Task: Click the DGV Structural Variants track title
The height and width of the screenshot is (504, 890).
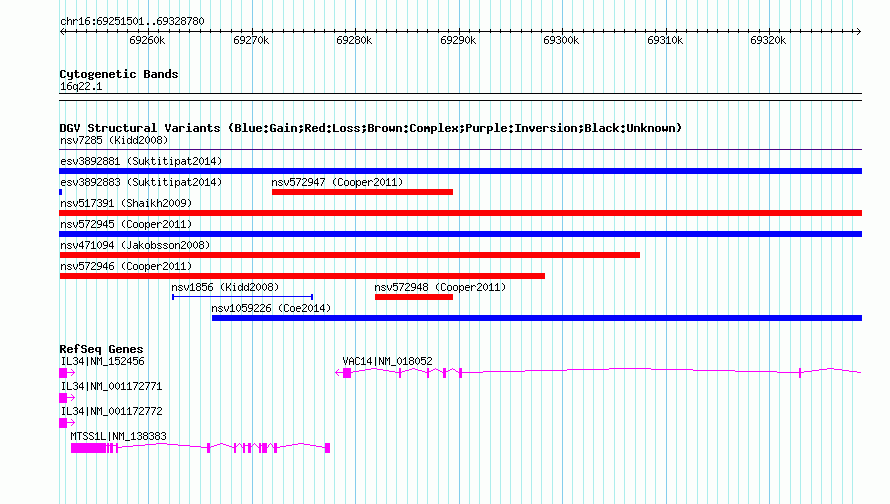Action: coord(370,128)
